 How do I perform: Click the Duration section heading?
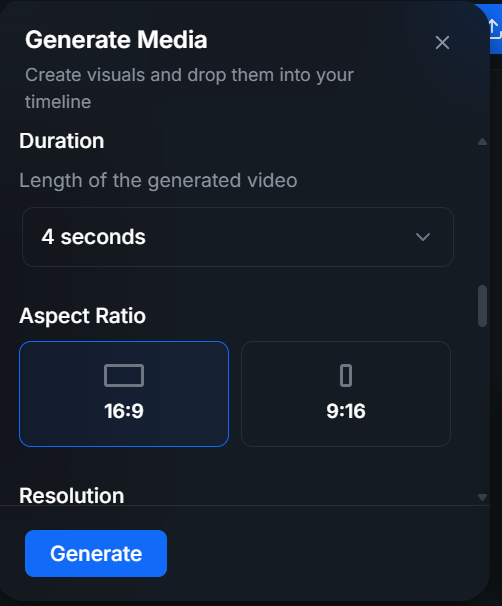[62, 141]
